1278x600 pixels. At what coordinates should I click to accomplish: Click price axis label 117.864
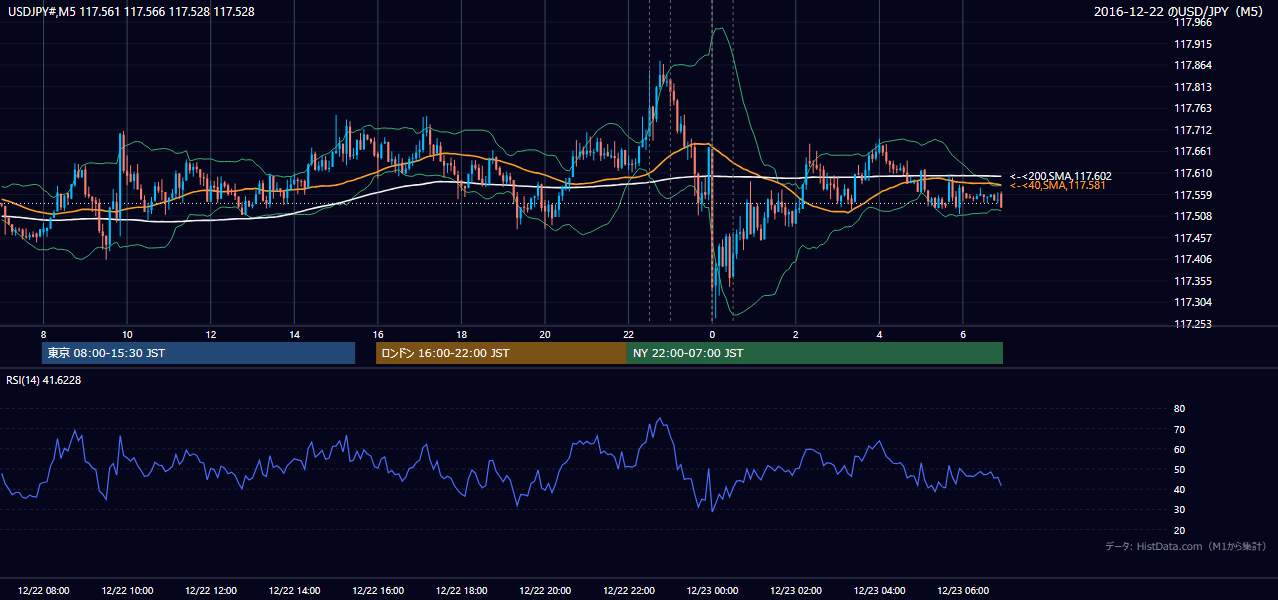tap(1194, 65)
